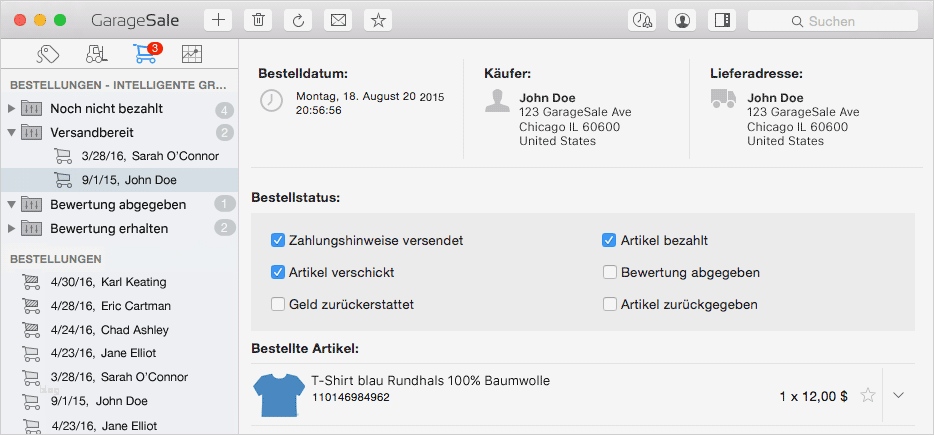Click the trash delete icon in toolbar
This screenshot has height=435, width=934.
click(258, 20)
